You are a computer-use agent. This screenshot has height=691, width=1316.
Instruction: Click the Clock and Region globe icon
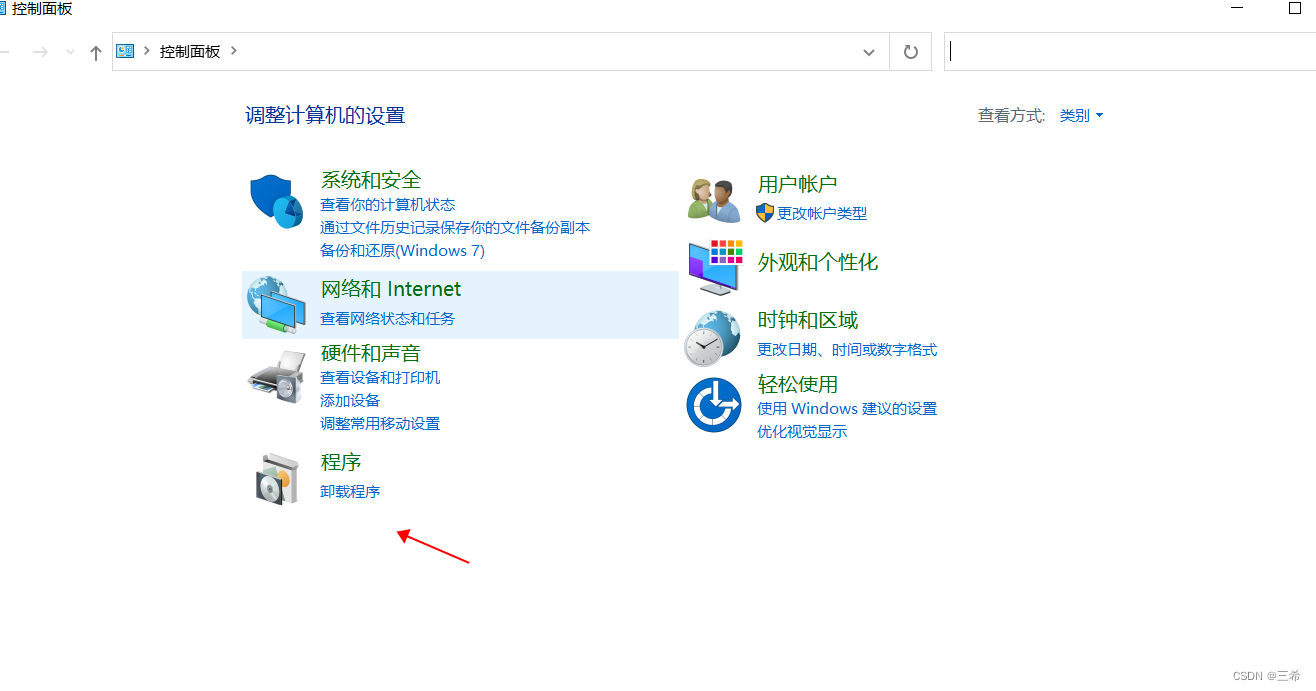coord(714,337)
